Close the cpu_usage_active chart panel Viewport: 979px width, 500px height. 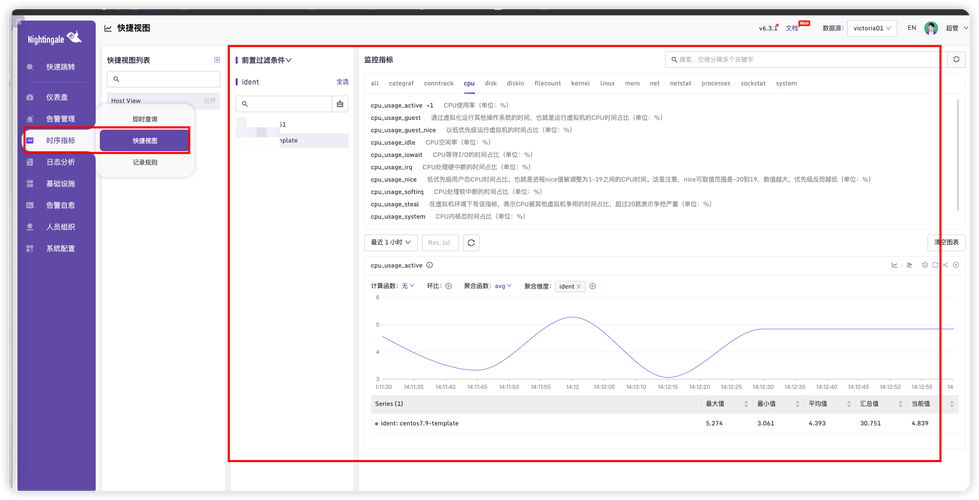(x=956, y=265)
